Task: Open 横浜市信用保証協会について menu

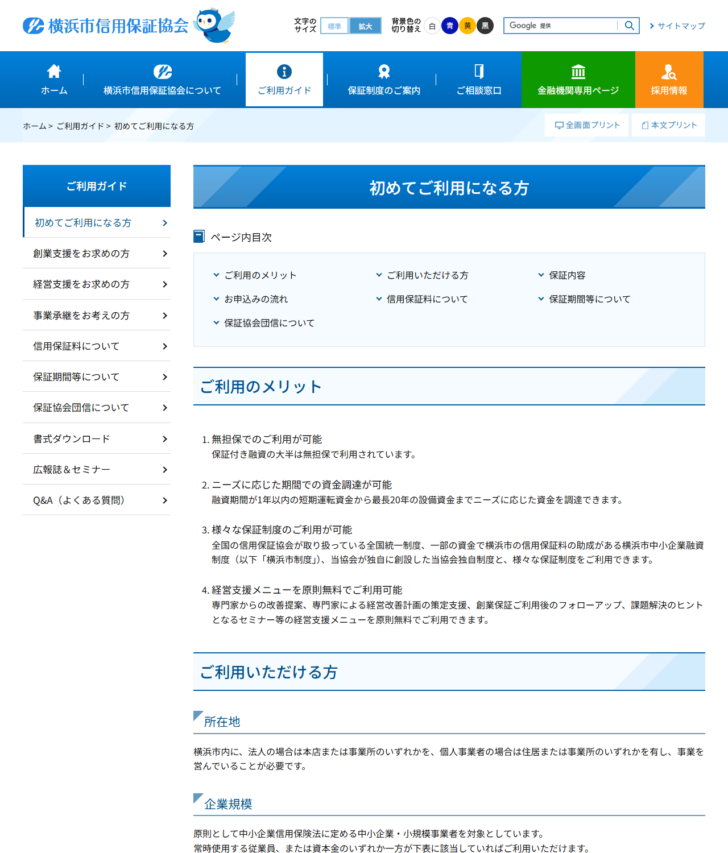Action: (162, 79)
